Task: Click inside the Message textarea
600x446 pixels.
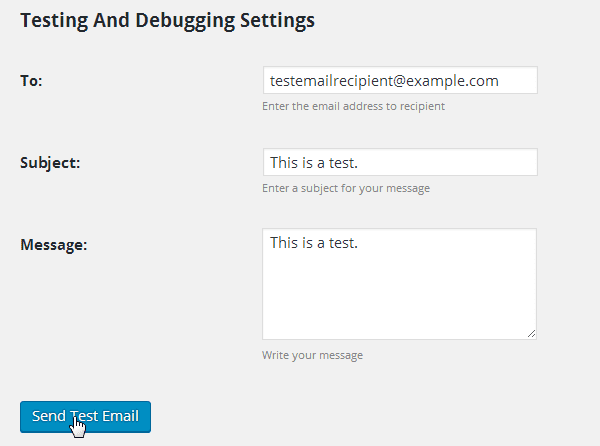Action: coord(399,284)
